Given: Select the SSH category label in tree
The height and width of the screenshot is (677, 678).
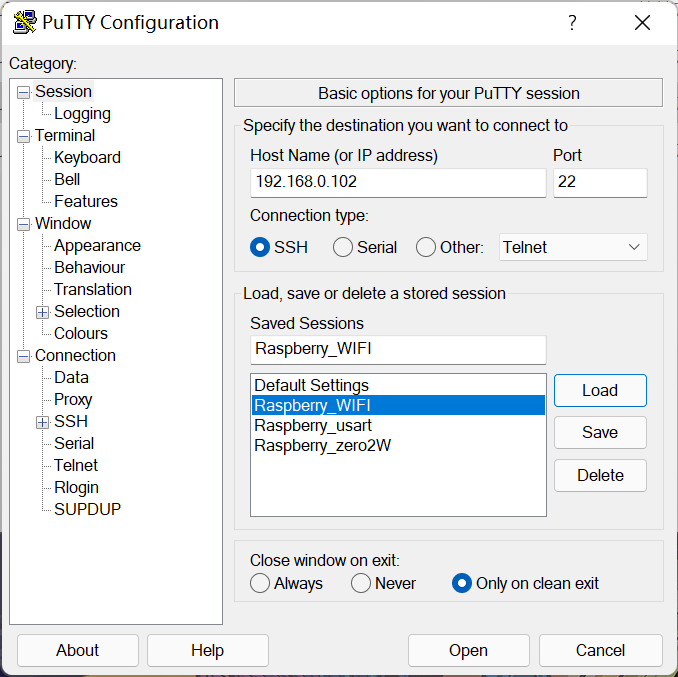Looking at the screenshot, I should (71, 422).
